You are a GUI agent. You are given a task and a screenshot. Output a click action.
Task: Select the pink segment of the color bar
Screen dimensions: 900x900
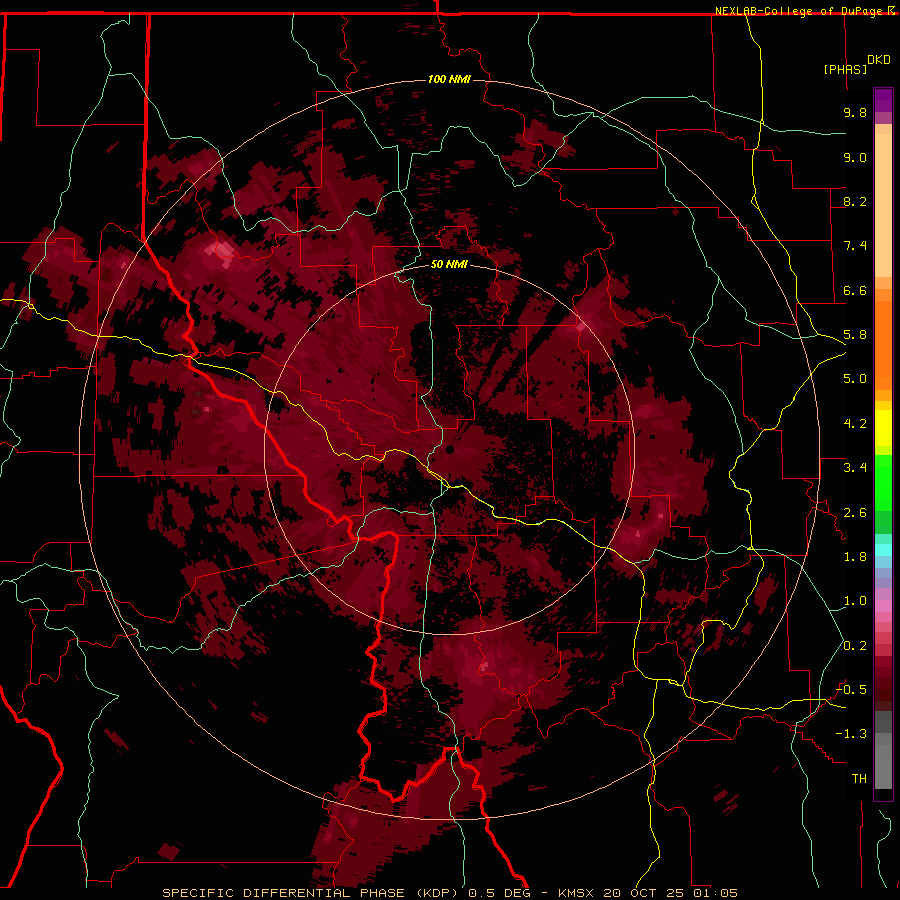pos(883,606)
